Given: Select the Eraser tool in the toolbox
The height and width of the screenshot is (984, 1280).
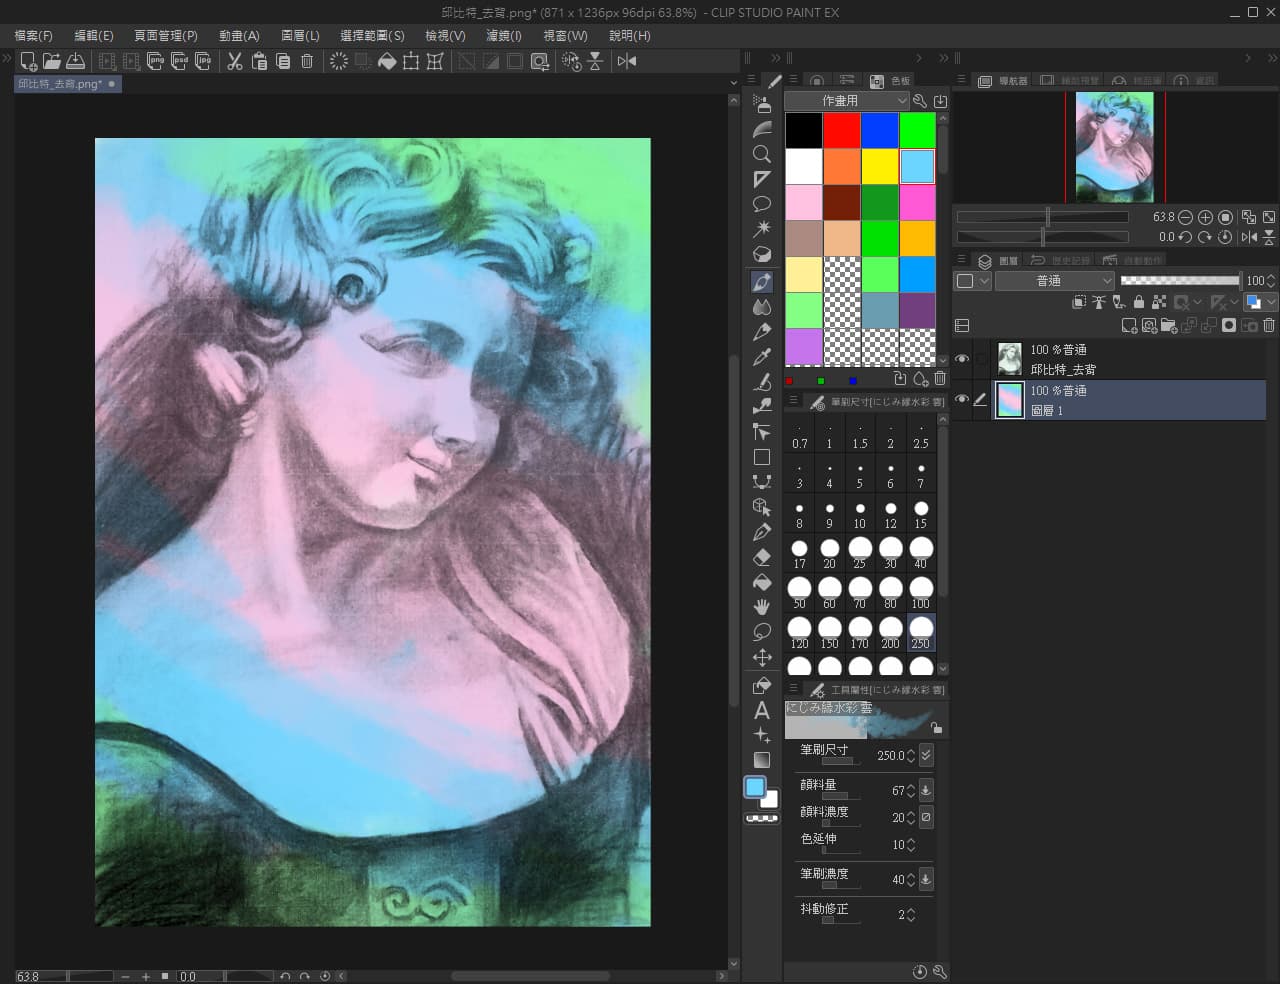Looking at the screenshot, I should [x=762, y=557].
